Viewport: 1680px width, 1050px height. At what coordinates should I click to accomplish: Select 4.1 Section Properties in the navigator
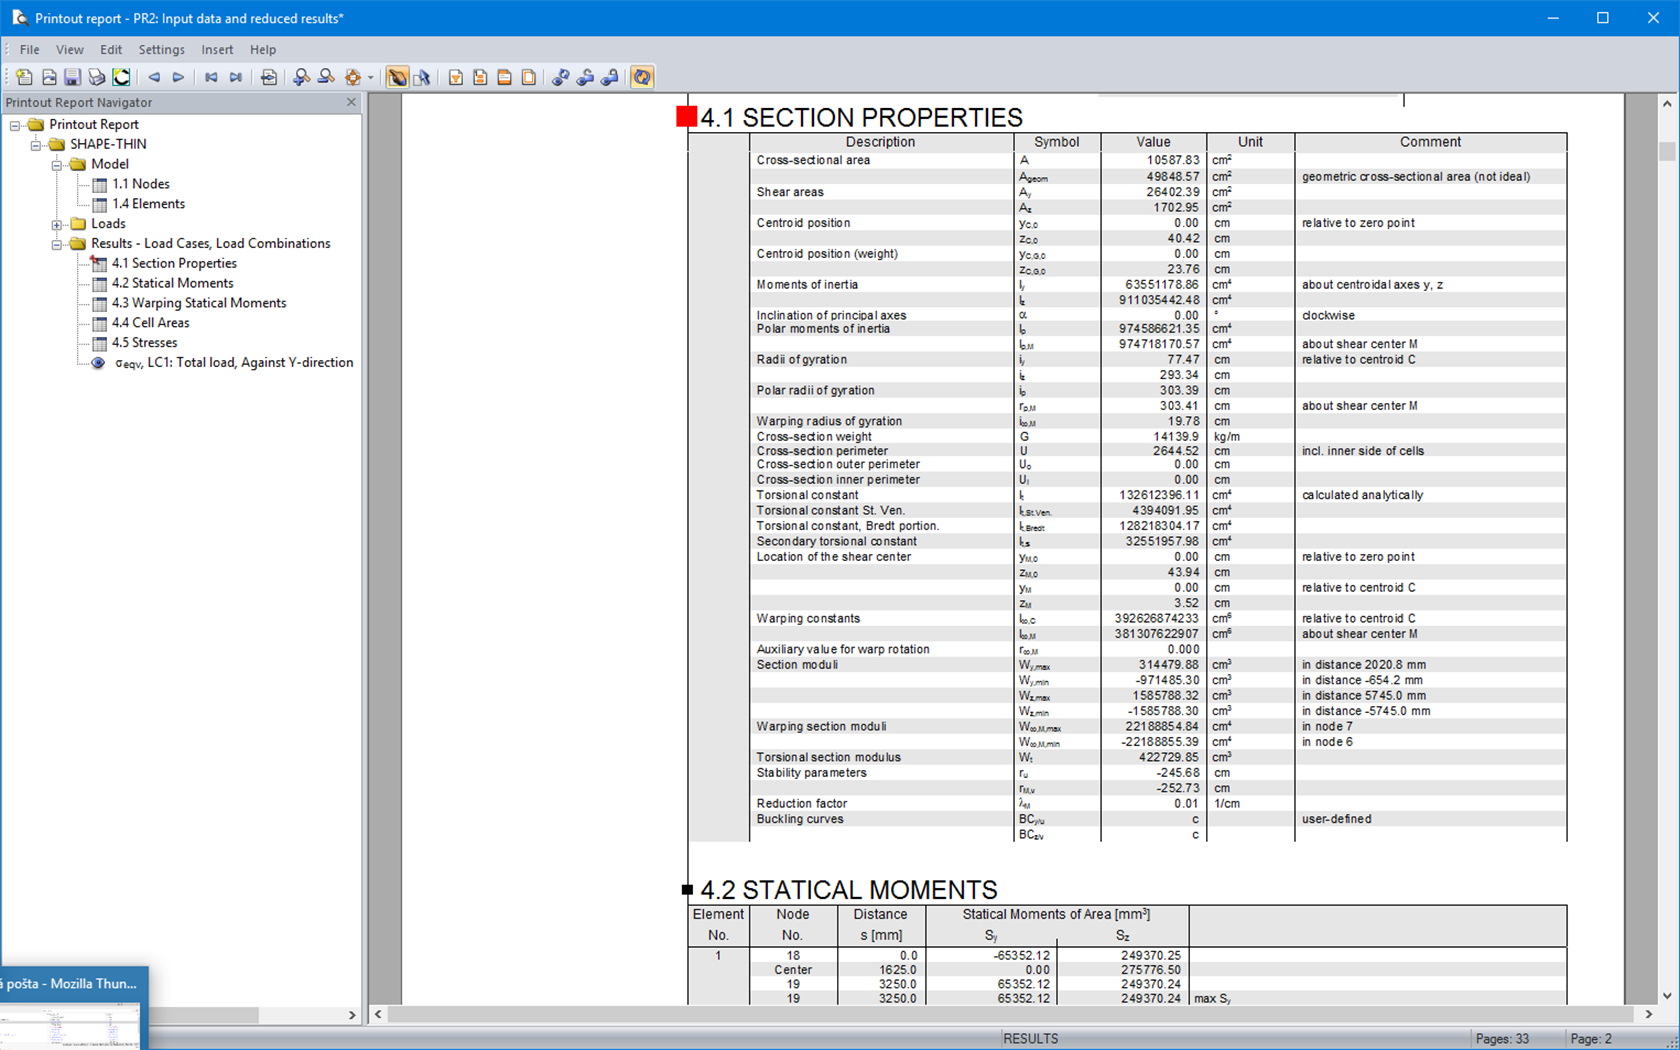[x=174, y=263]
